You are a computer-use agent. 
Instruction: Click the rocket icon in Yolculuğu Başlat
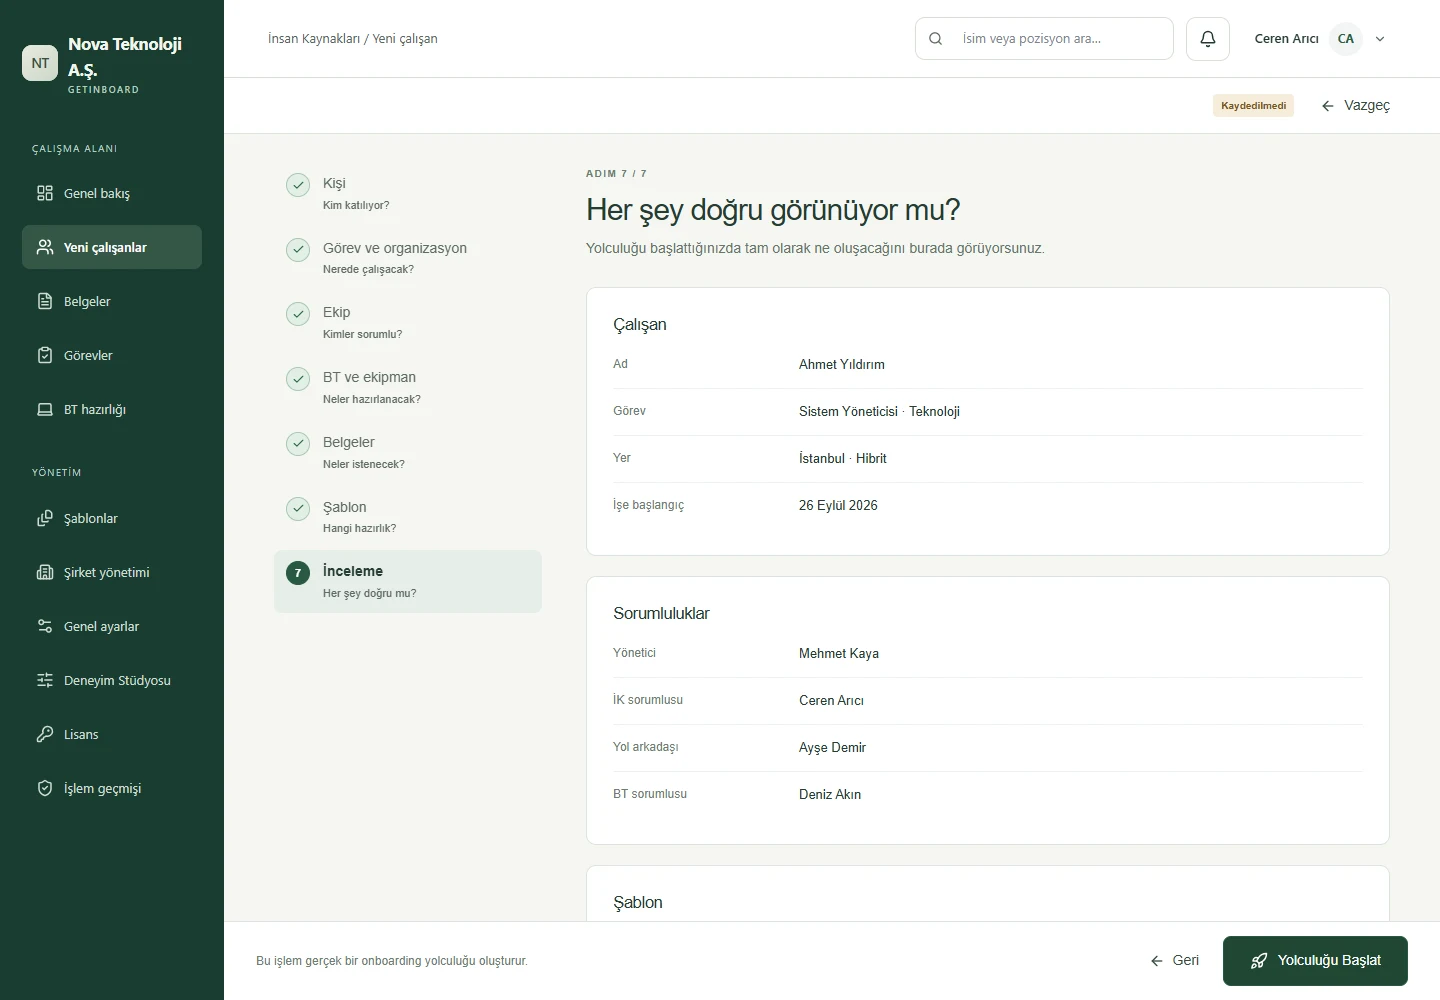pyautogui.click(x=1259, y=961)
